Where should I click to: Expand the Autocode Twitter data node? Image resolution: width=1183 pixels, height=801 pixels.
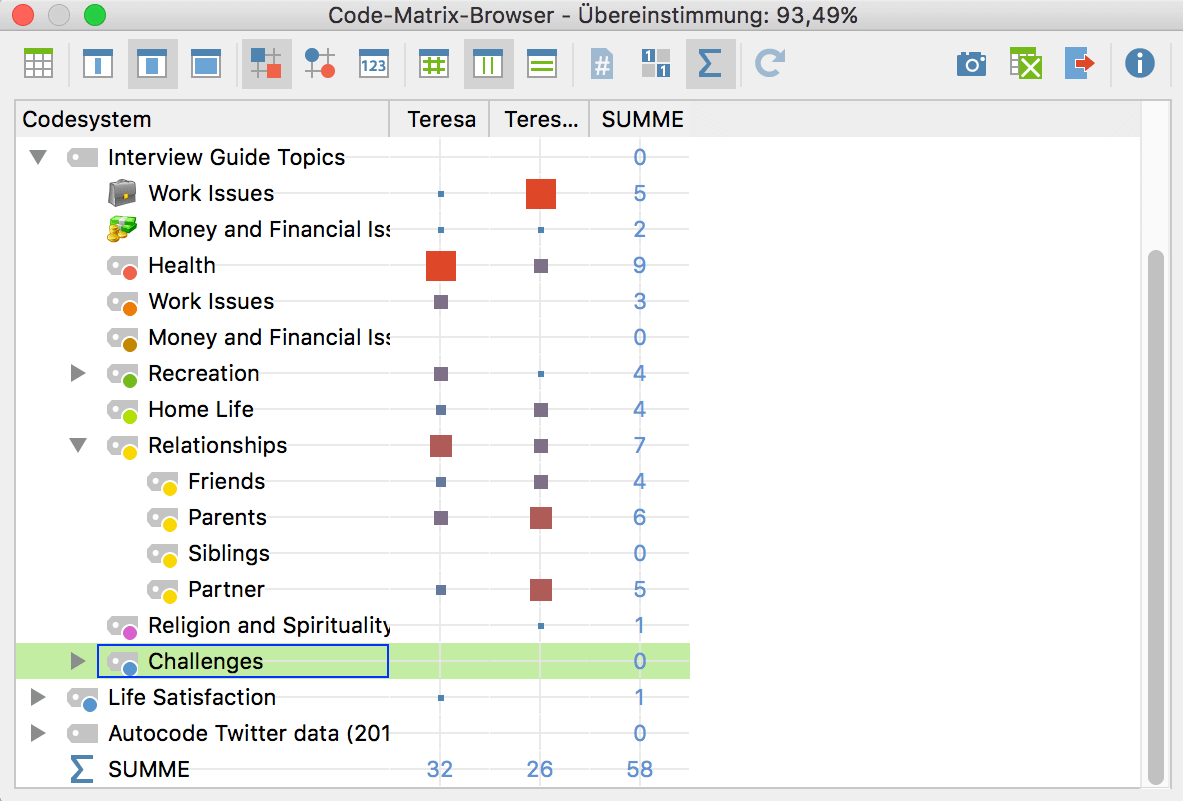pyautogui.click(x=38, y=733)
